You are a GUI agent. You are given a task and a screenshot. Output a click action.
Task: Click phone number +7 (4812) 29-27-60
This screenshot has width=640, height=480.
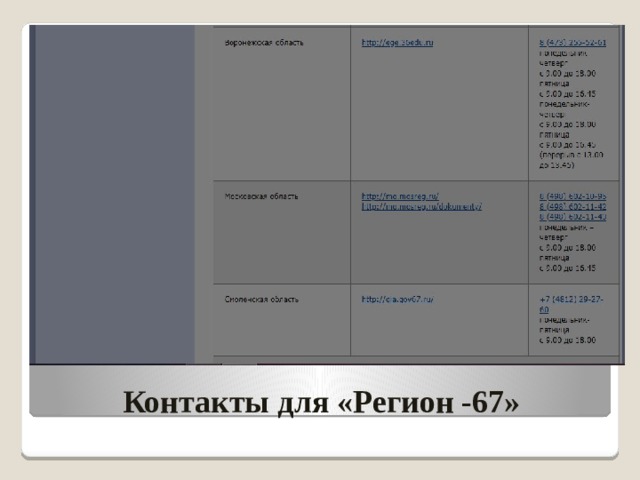tap(571, 304)
